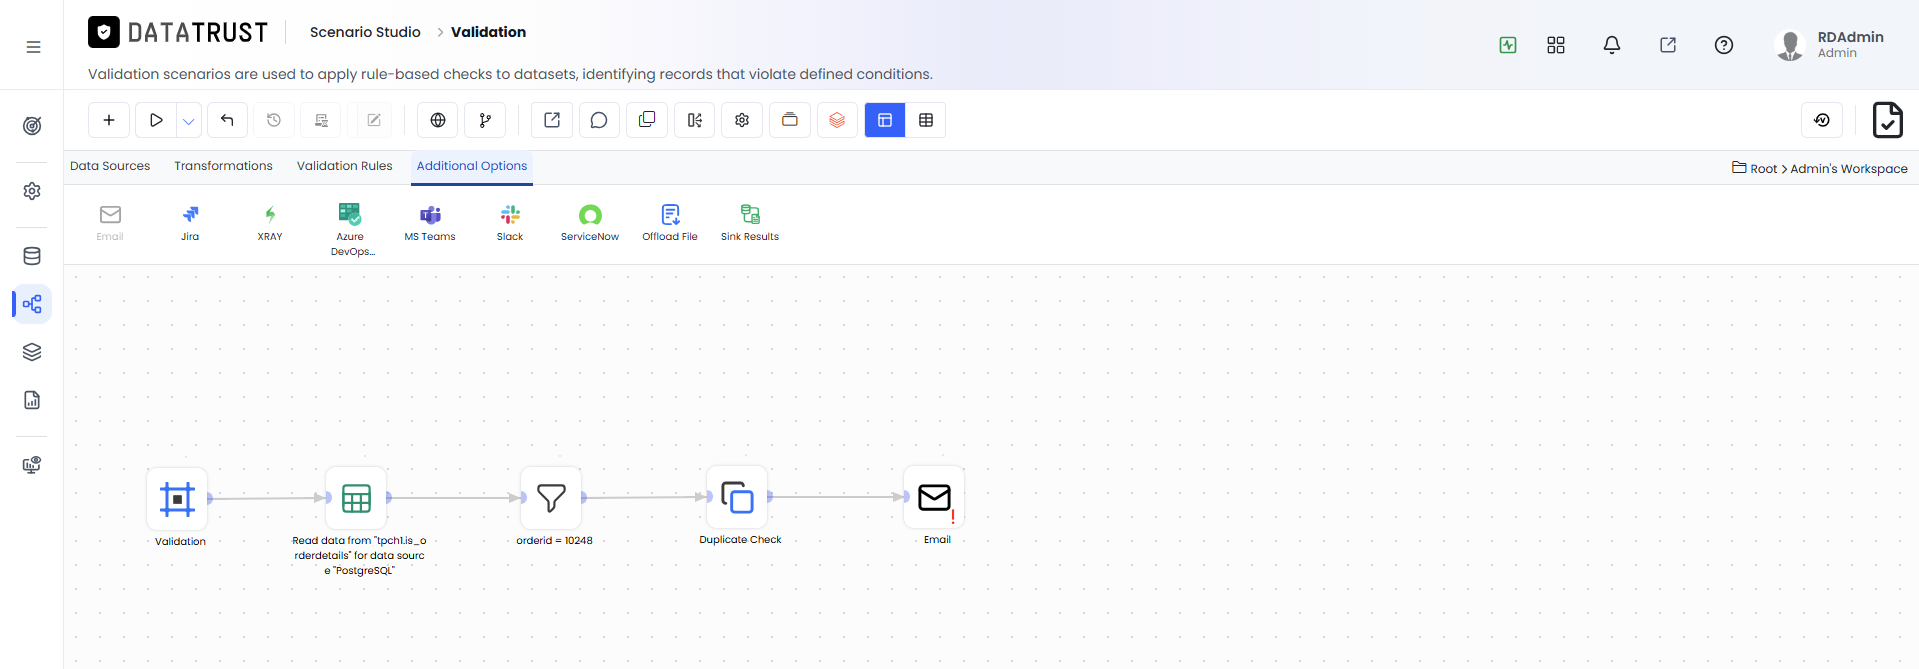The image size is (1919, 669).
Task: Select the Duplicate Check node
Action: 737,496
